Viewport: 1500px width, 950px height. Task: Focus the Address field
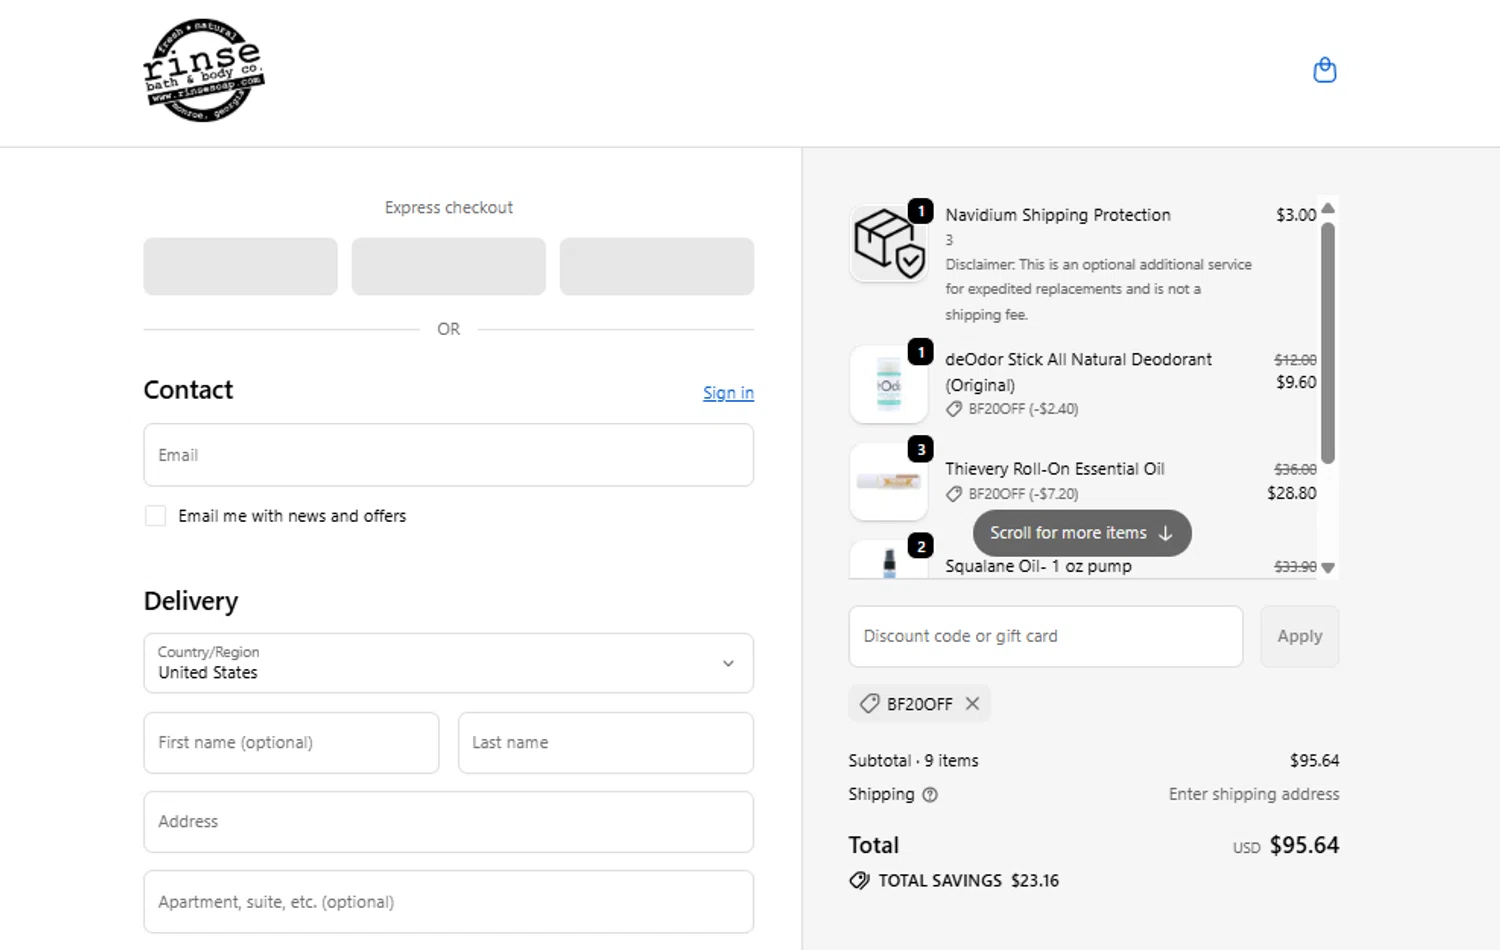[449, 822]
